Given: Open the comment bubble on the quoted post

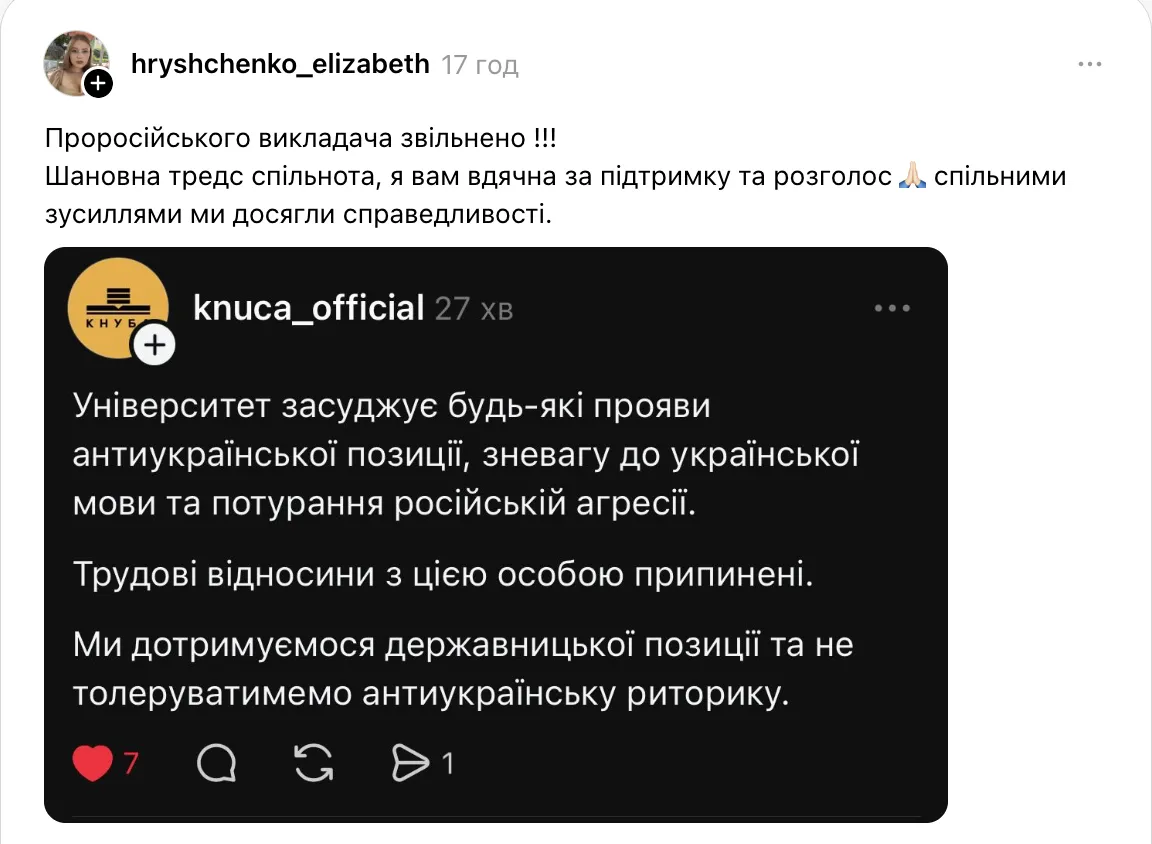Looking at the screenshot, I should click(216, 761).
